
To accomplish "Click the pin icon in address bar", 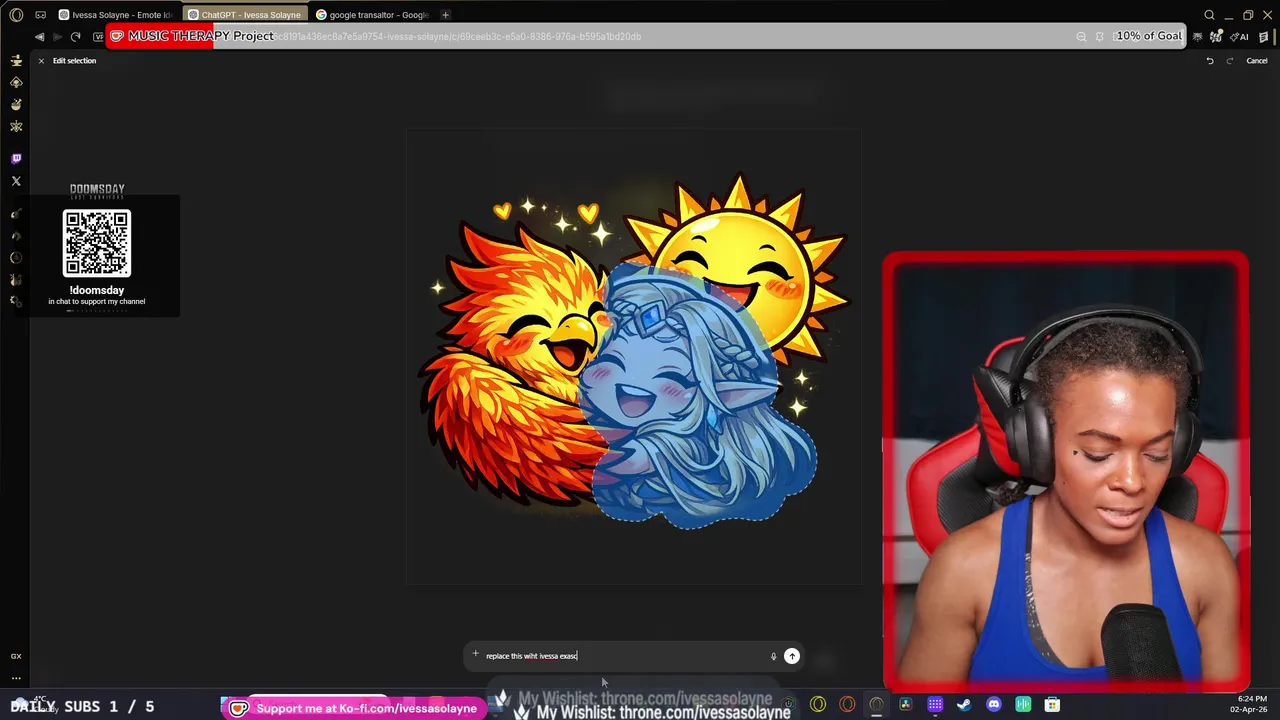I will pyautogui.click(x=1100, y=37).
